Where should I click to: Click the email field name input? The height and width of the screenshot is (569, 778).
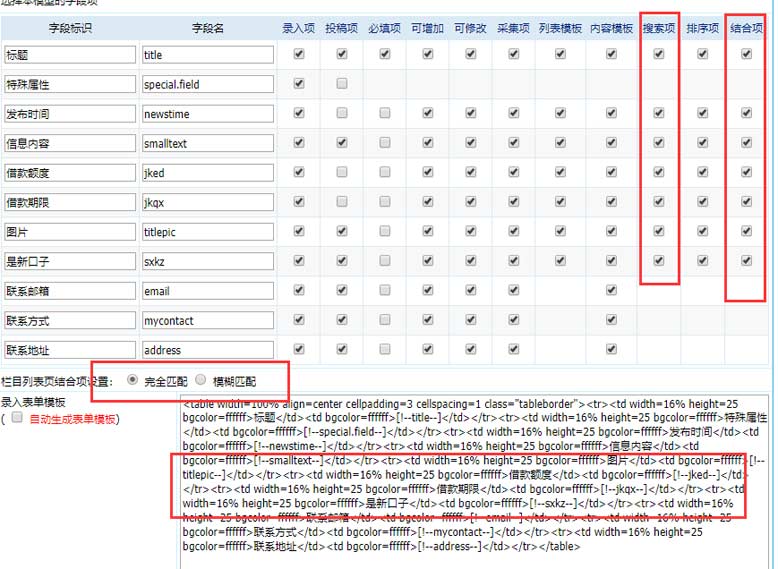tap(207, 291)
